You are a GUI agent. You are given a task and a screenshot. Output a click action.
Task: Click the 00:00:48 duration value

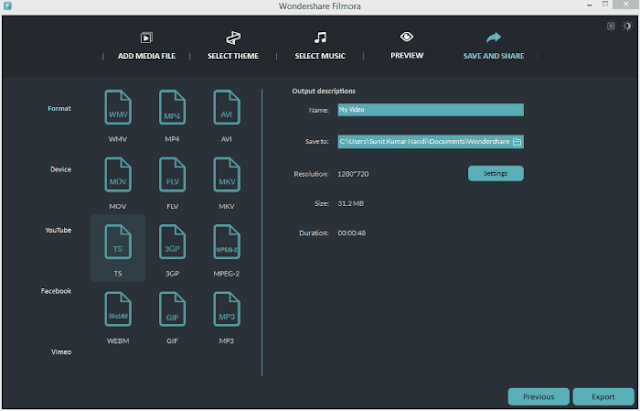pos(351,233)
